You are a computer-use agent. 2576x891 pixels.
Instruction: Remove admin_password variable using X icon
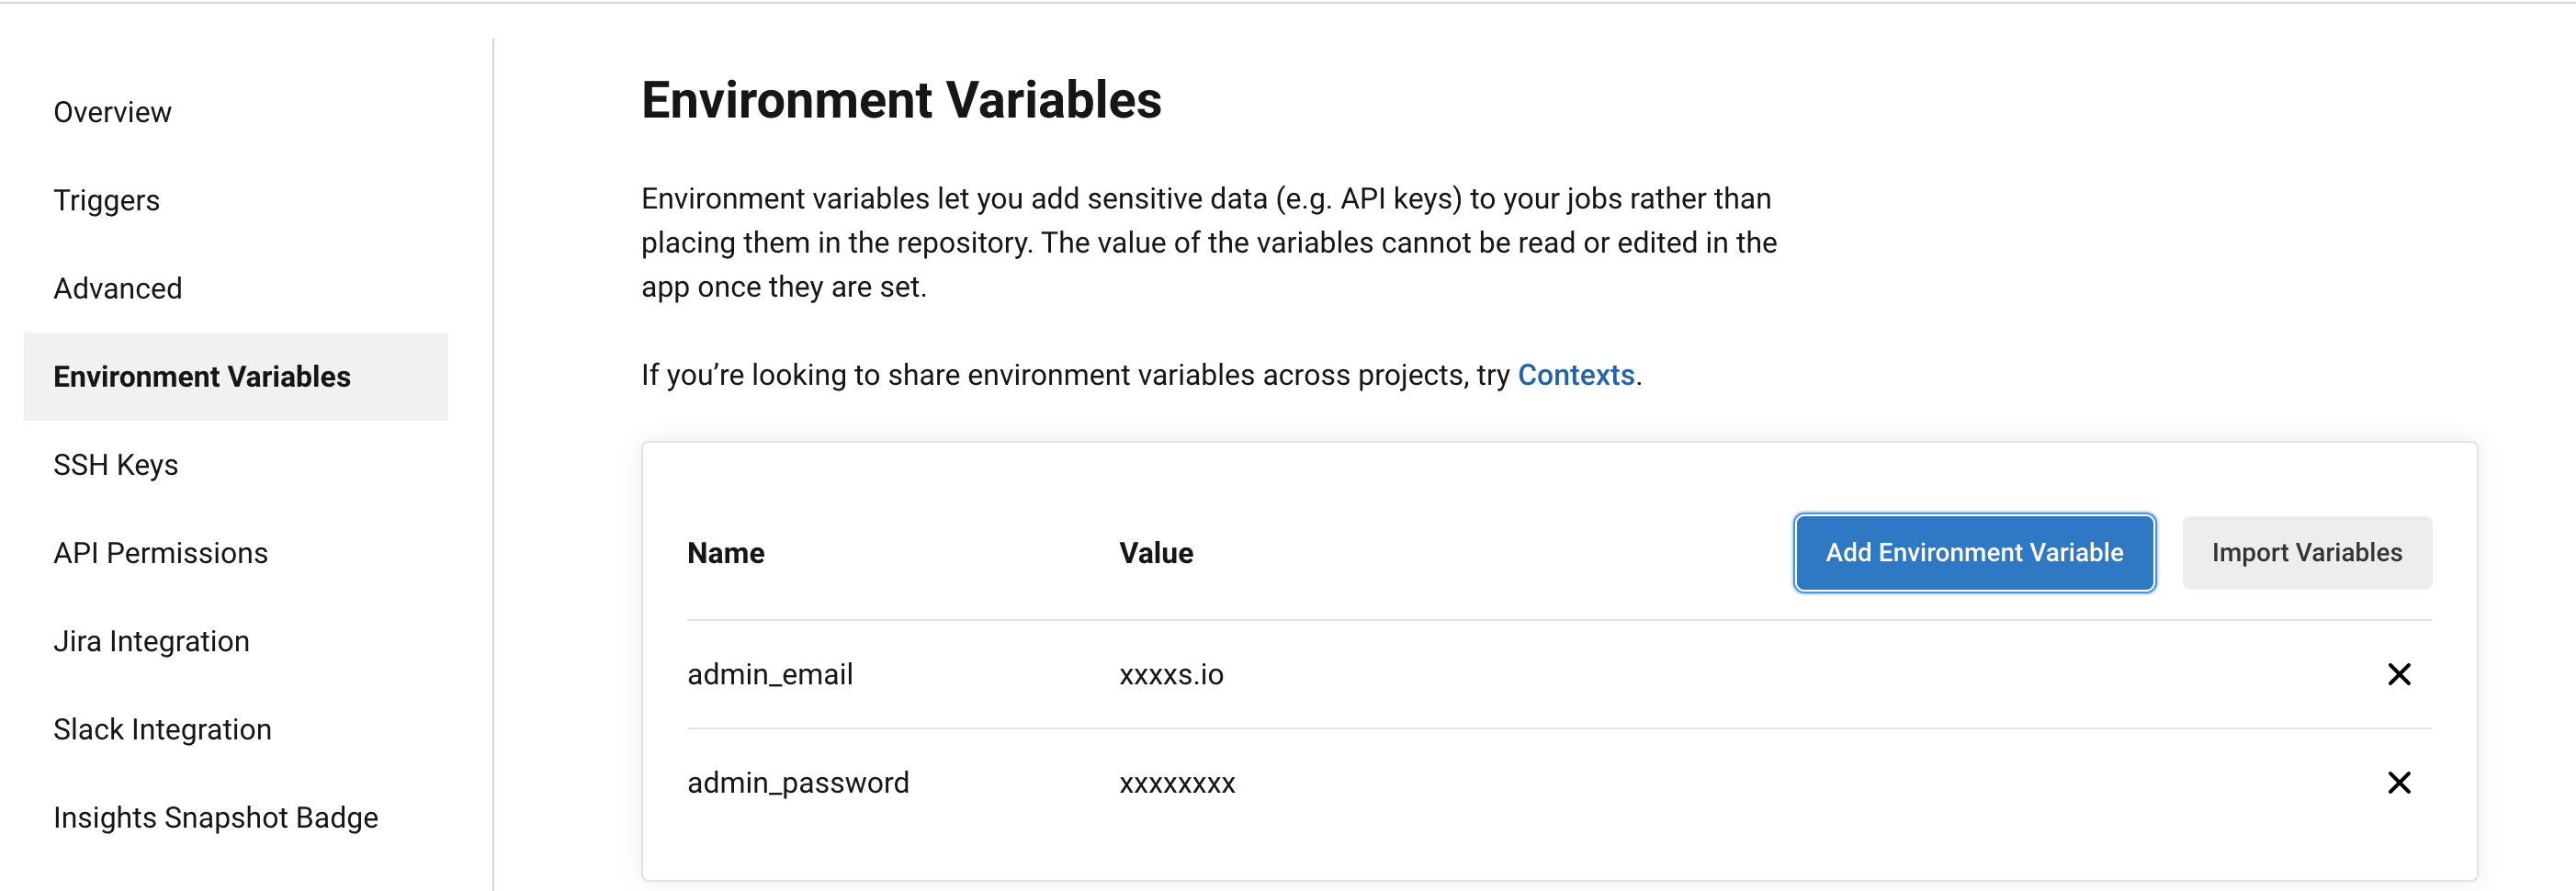pos(2398,782)
